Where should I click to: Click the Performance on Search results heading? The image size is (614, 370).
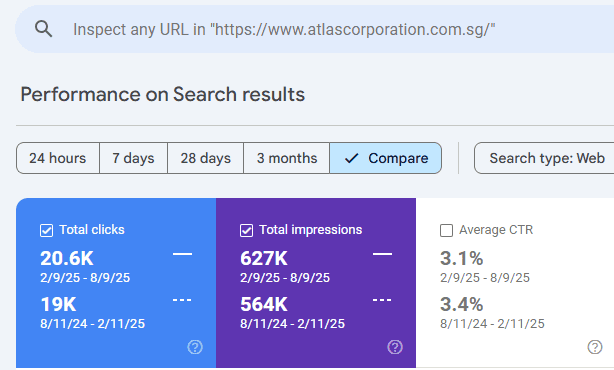163,94
